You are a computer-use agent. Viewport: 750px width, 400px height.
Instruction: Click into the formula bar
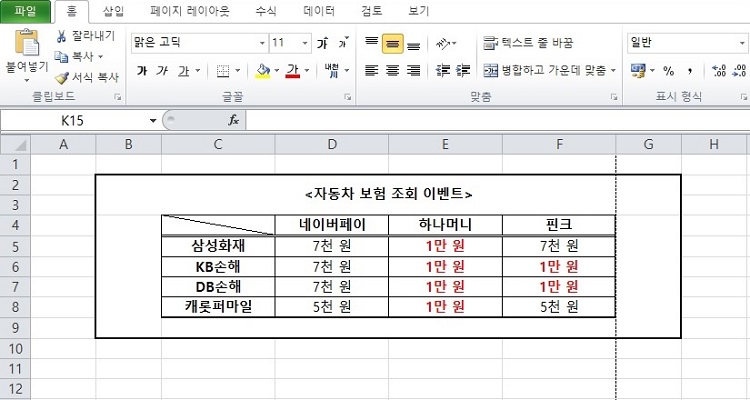coord(497,121)
